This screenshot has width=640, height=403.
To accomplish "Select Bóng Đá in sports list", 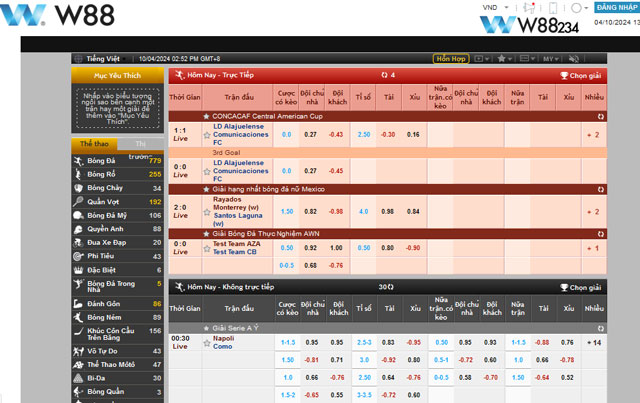I will pos(101,161).
